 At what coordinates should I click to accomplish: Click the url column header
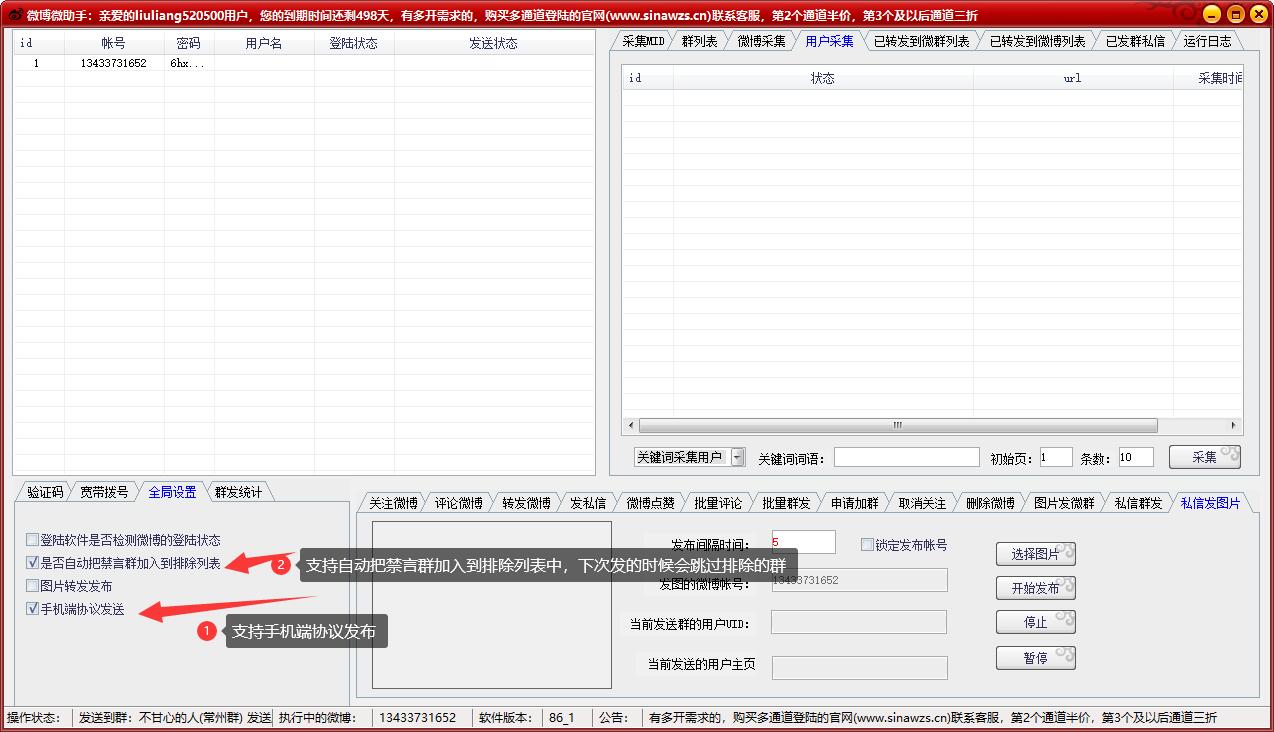click(1073, 78)
